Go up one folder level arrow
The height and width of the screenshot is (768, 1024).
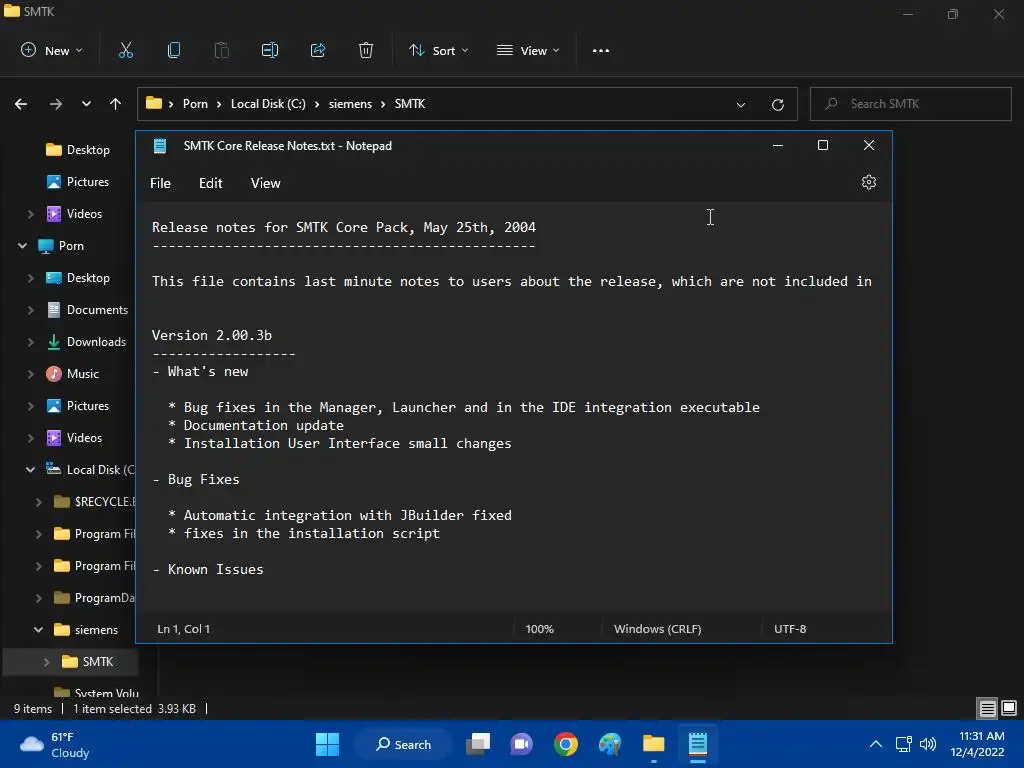(x=116, y=104)
